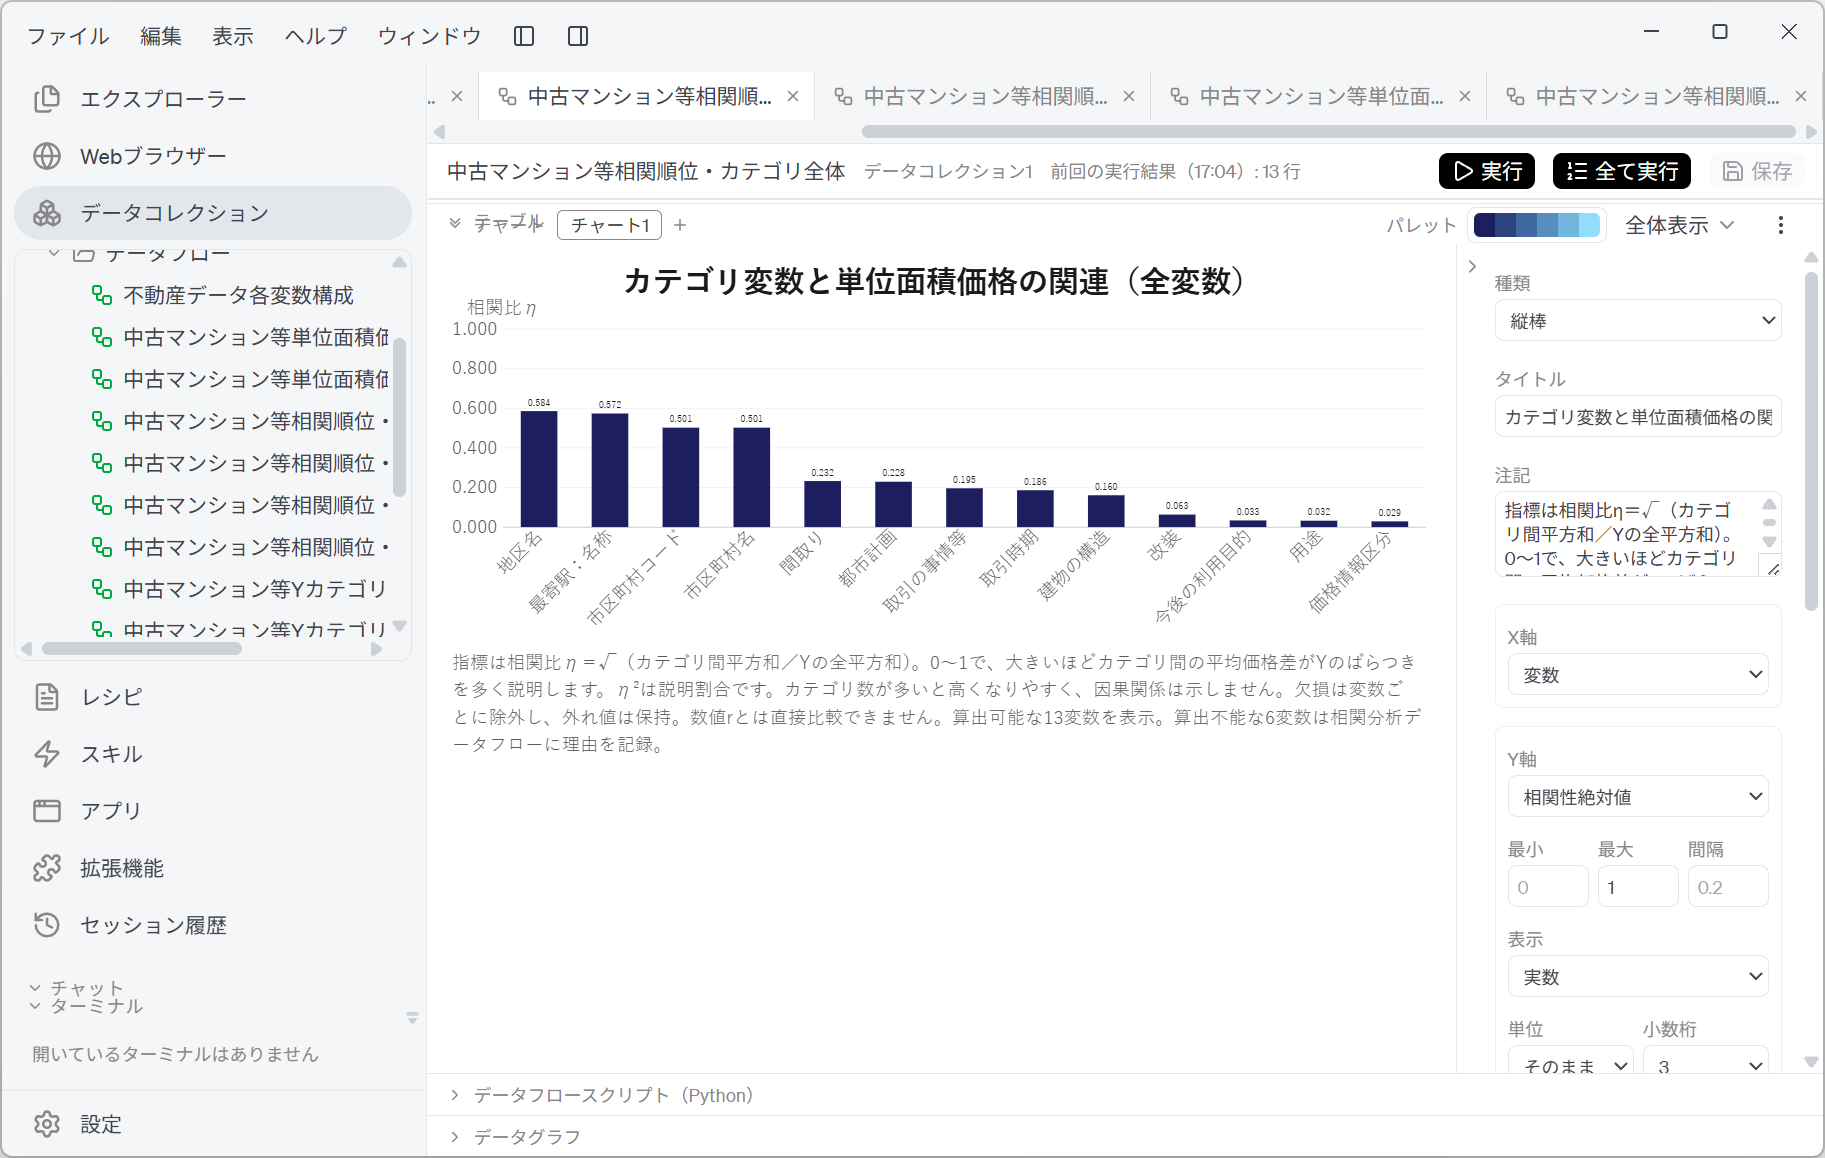Click the 最大 axis value field
This screenshot has width=1825, height=1158.
click(1638, 887)
